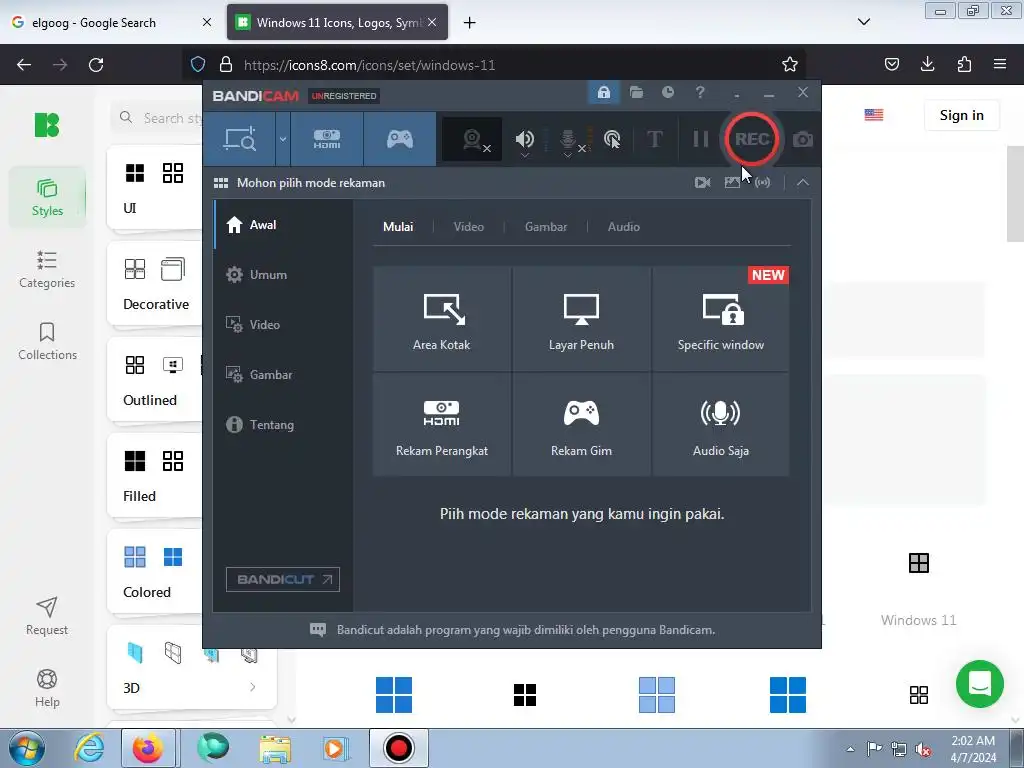The height and width of the screenshot is (768, 1024).
Task: Click the video camera icon in status bar
Action: click(x=703, y=183)
